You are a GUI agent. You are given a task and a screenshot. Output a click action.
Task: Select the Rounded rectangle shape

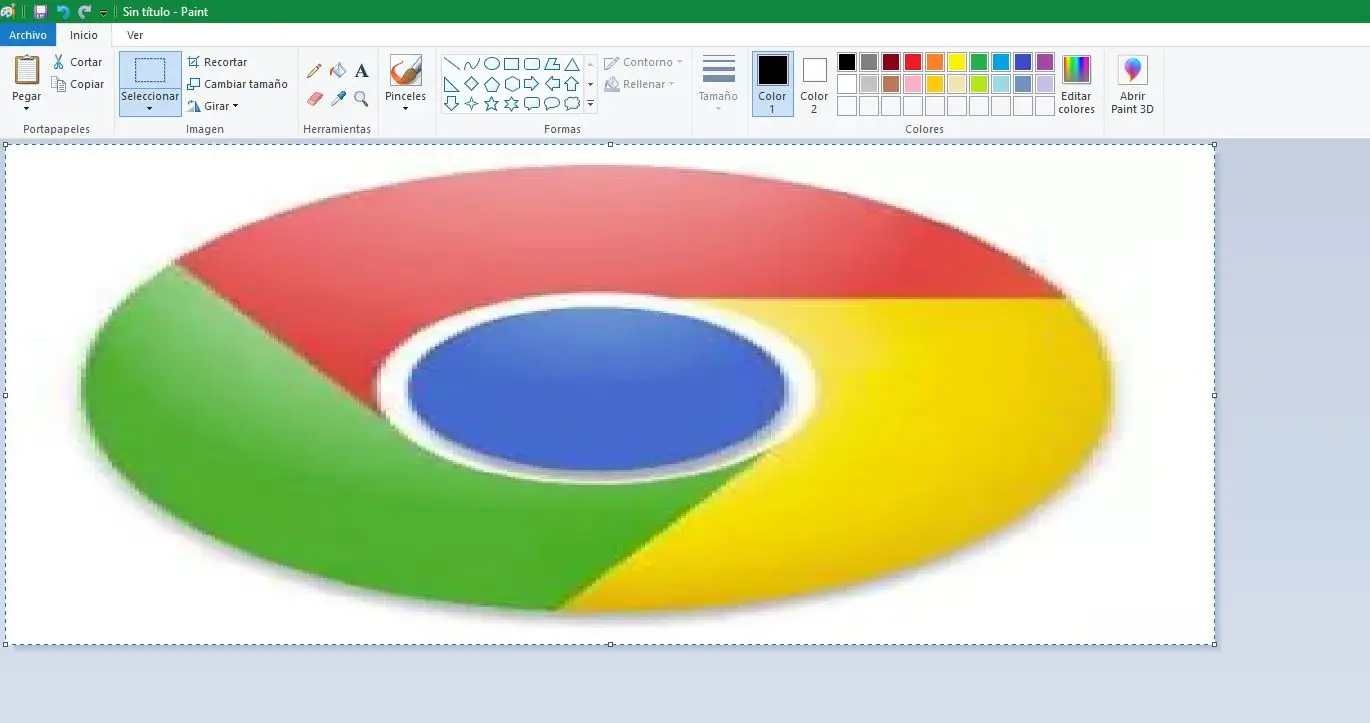coord(531,64)
